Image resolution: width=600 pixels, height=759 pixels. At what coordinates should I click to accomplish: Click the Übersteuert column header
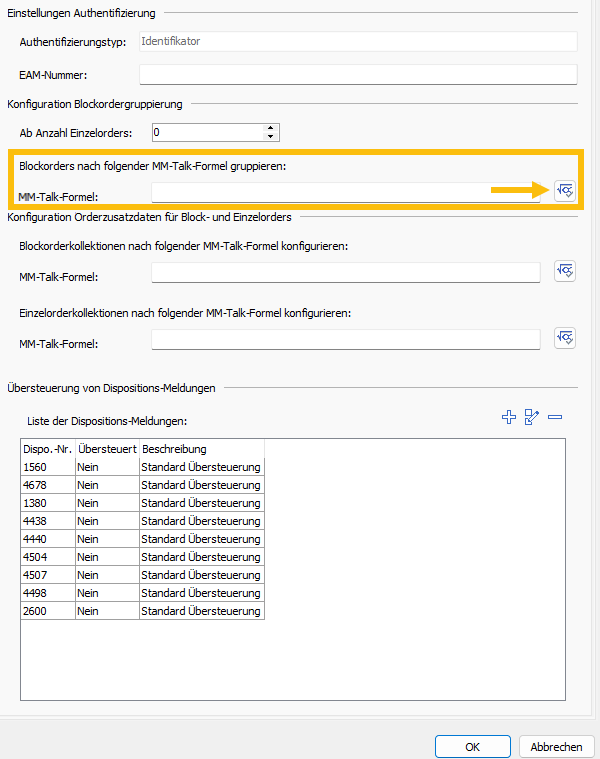(107, 449)
